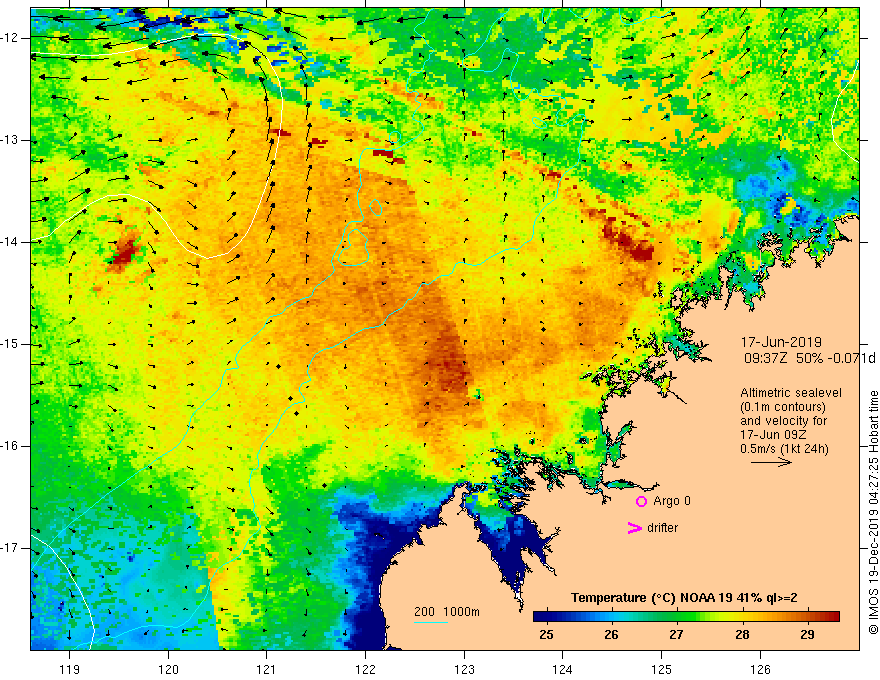Click the '-14' latitude axis label
Image resolution: width=880 pixels, height=680 pixels.
10,242
